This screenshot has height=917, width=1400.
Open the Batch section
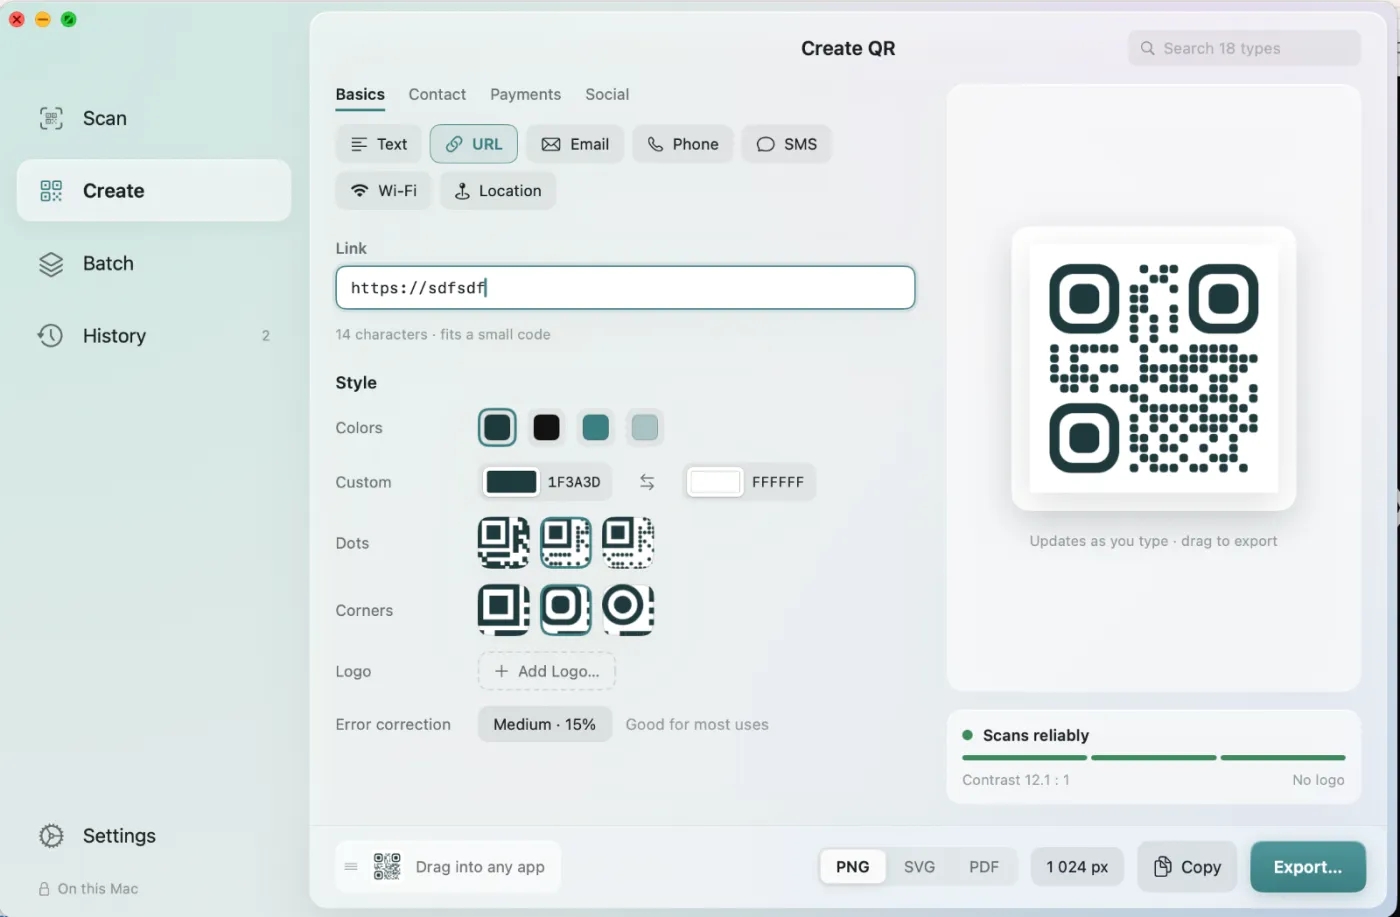tap(154, 263)
